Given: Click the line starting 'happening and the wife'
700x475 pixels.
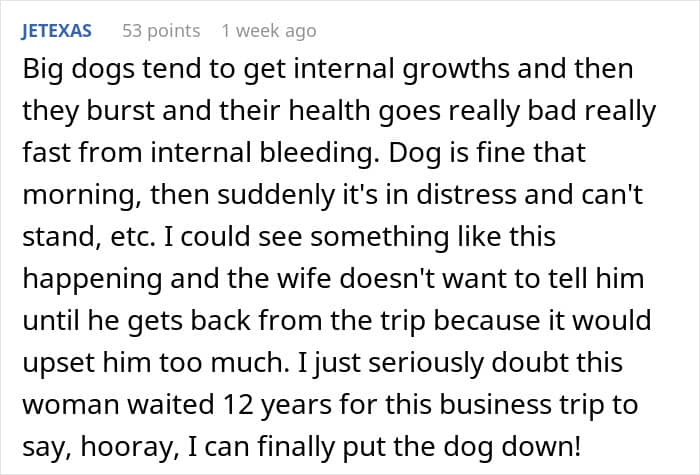Looking at the screenshot, I should 333,279.
